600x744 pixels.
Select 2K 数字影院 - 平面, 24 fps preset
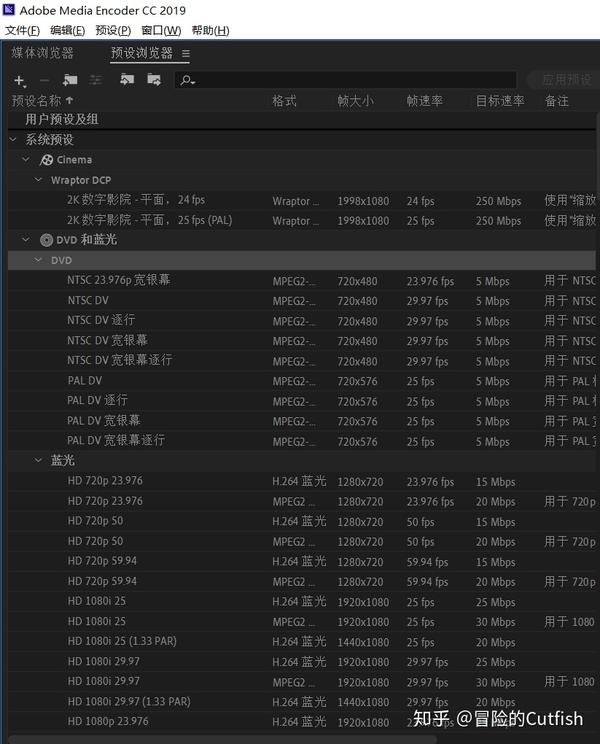302,200
